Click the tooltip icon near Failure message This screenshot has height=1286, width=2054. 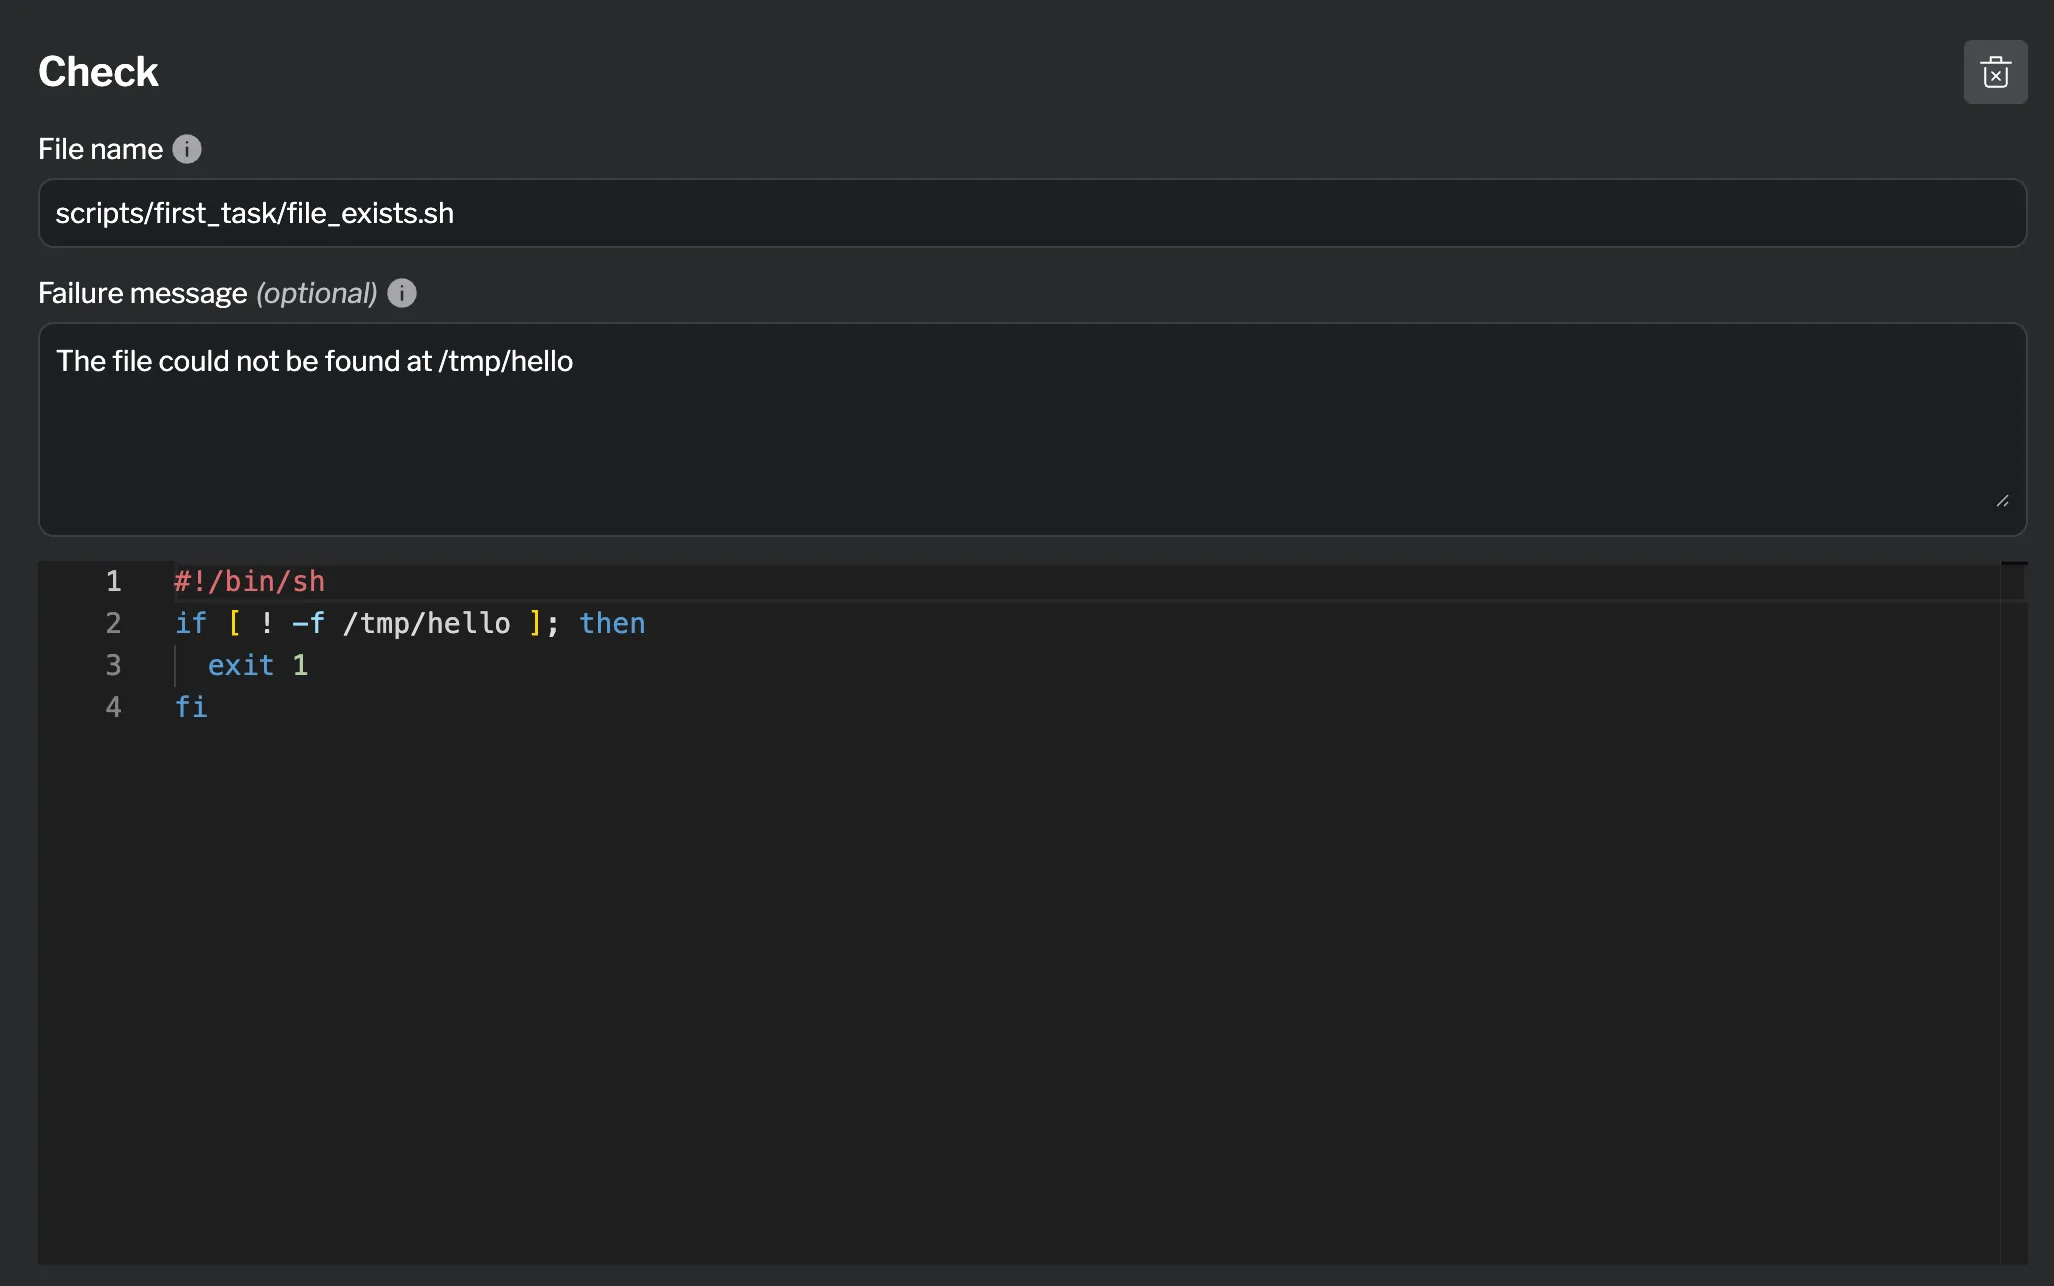[x=401, y=293]
